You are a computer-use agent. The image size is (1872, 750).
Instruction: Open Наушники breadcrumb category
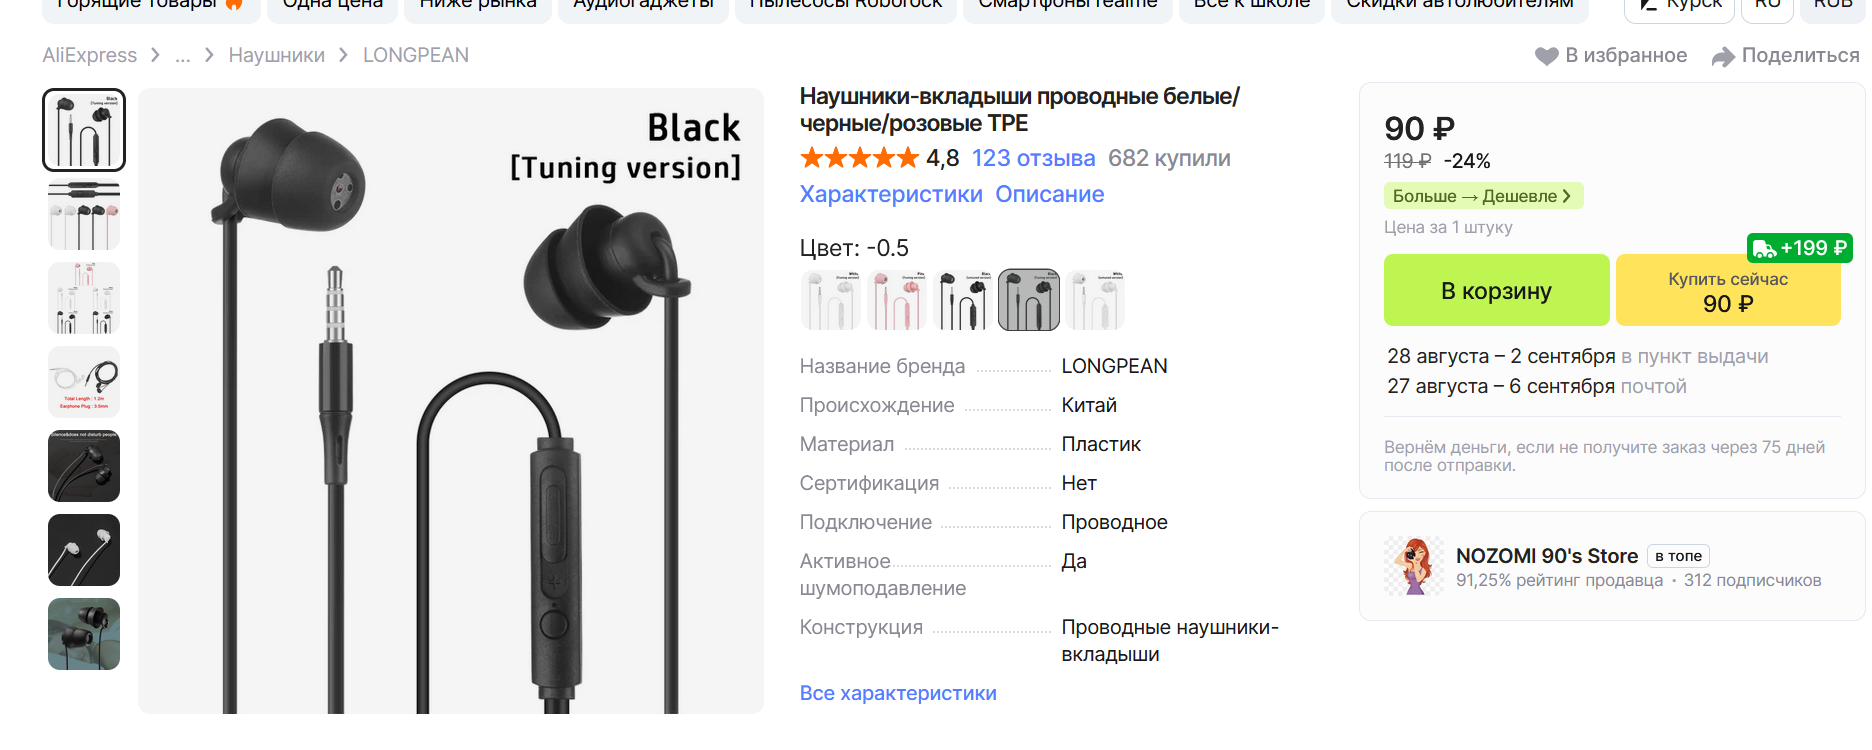[x=277, y=55]
